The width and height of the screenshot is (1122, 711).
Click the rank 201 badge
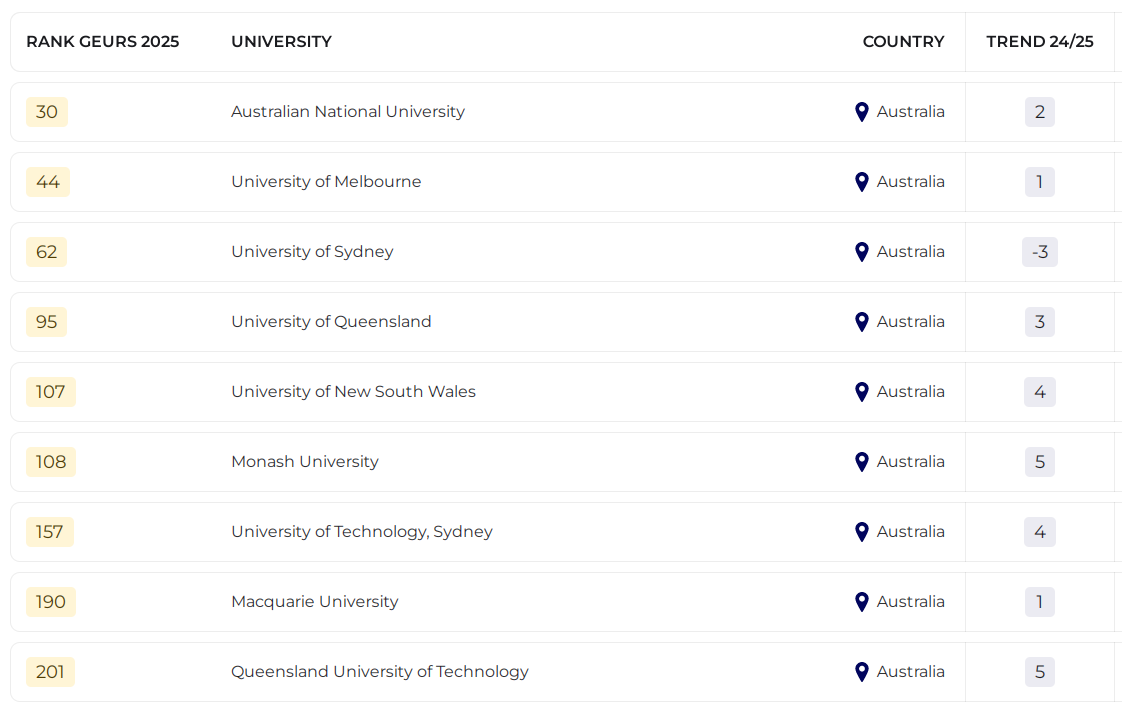click(50, 672)
